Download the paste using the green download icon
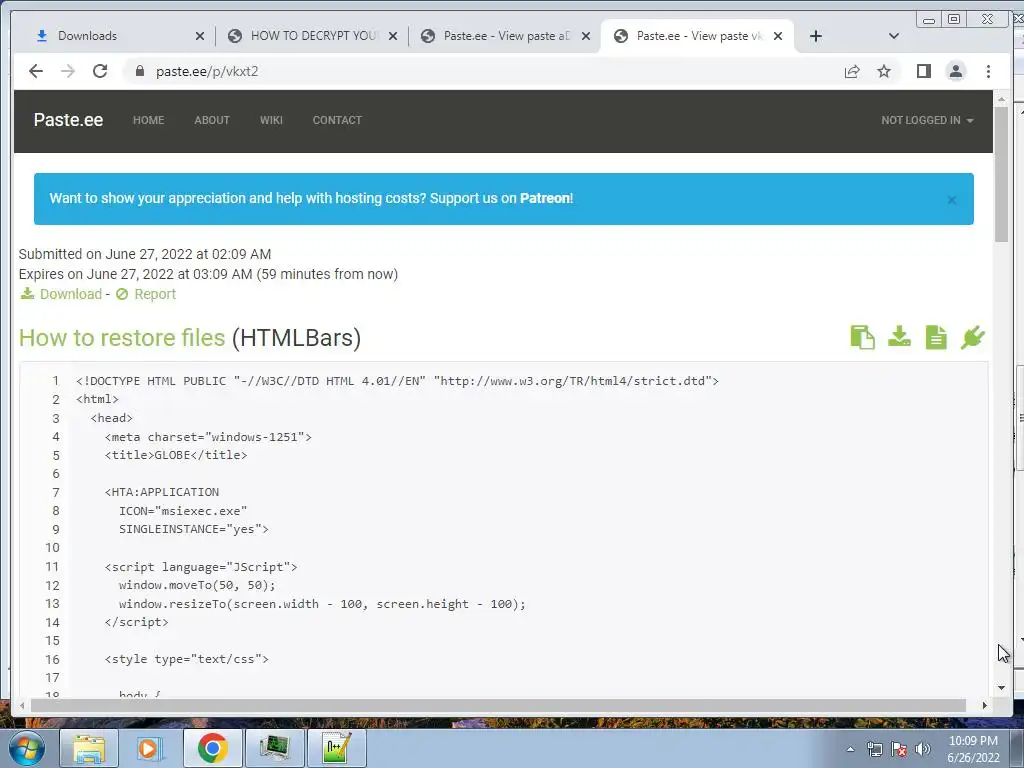The height and width of the screenshot is (768, 1024). point(899,336)
